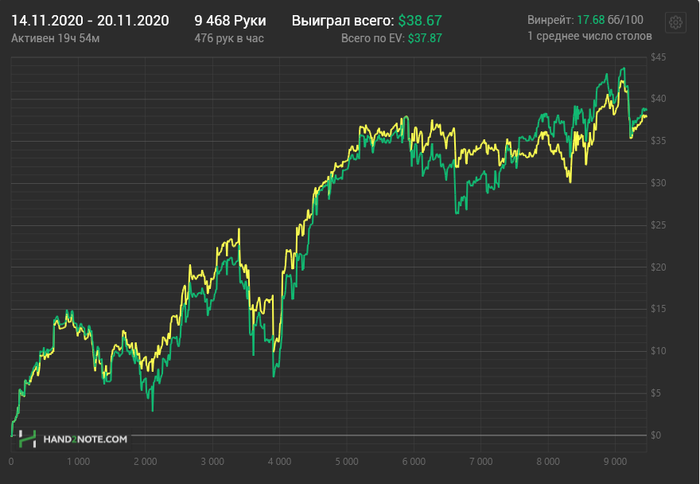The width and height of the screenshot is (700, 484).
Task: Click the 'Винрейт:' label
Action: [x=550, y=20]
